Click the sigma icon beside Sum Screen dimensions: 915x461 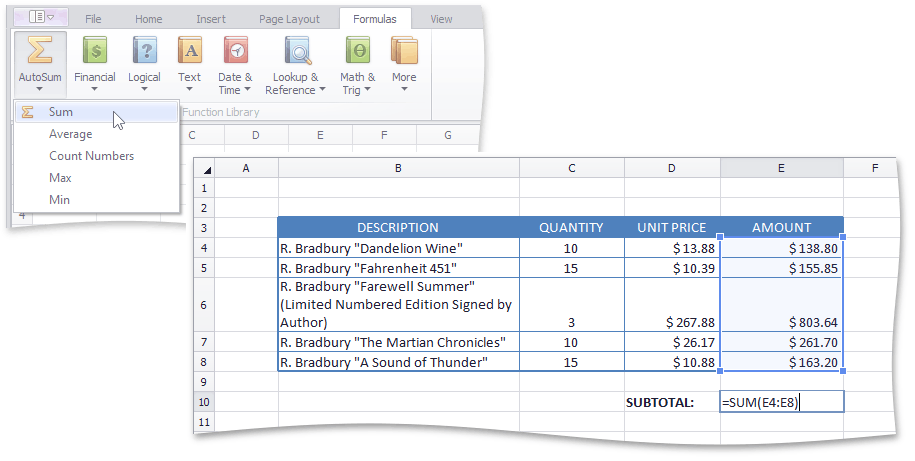coord(27,111)
